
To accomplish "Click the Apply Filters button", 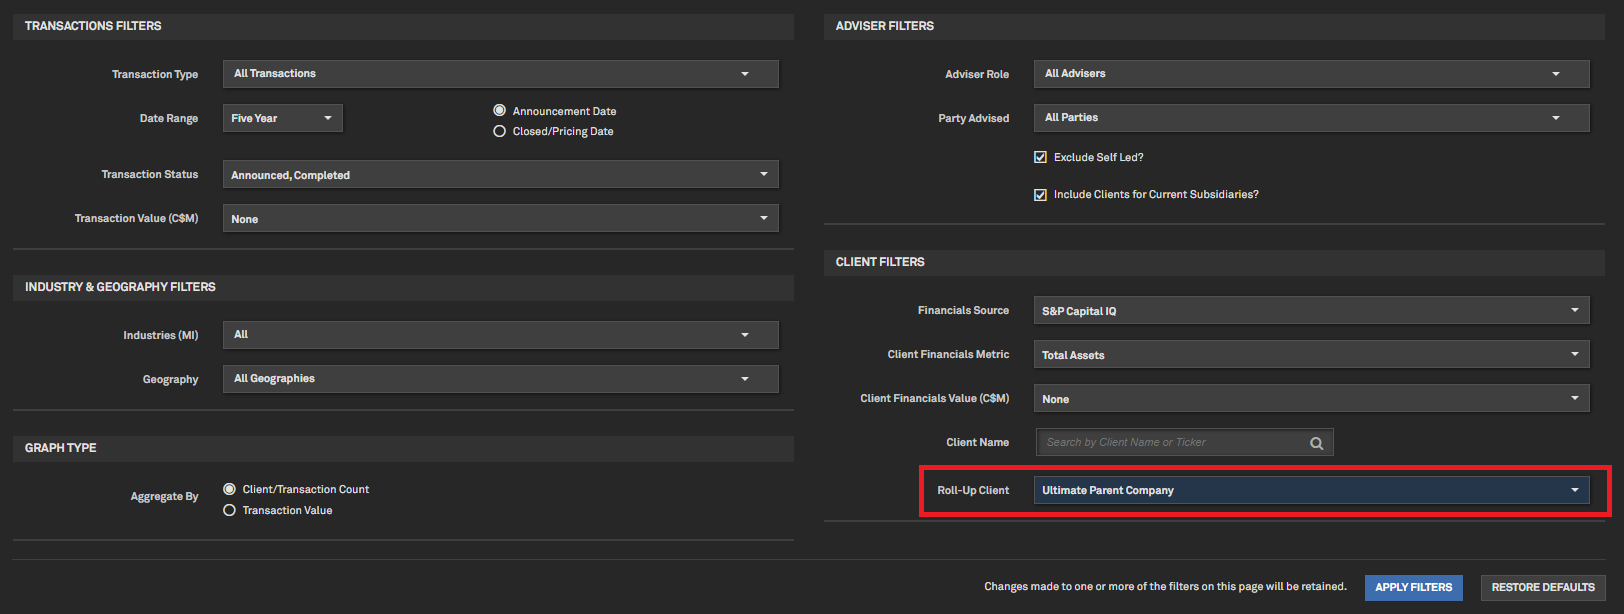I will 1413,588.
